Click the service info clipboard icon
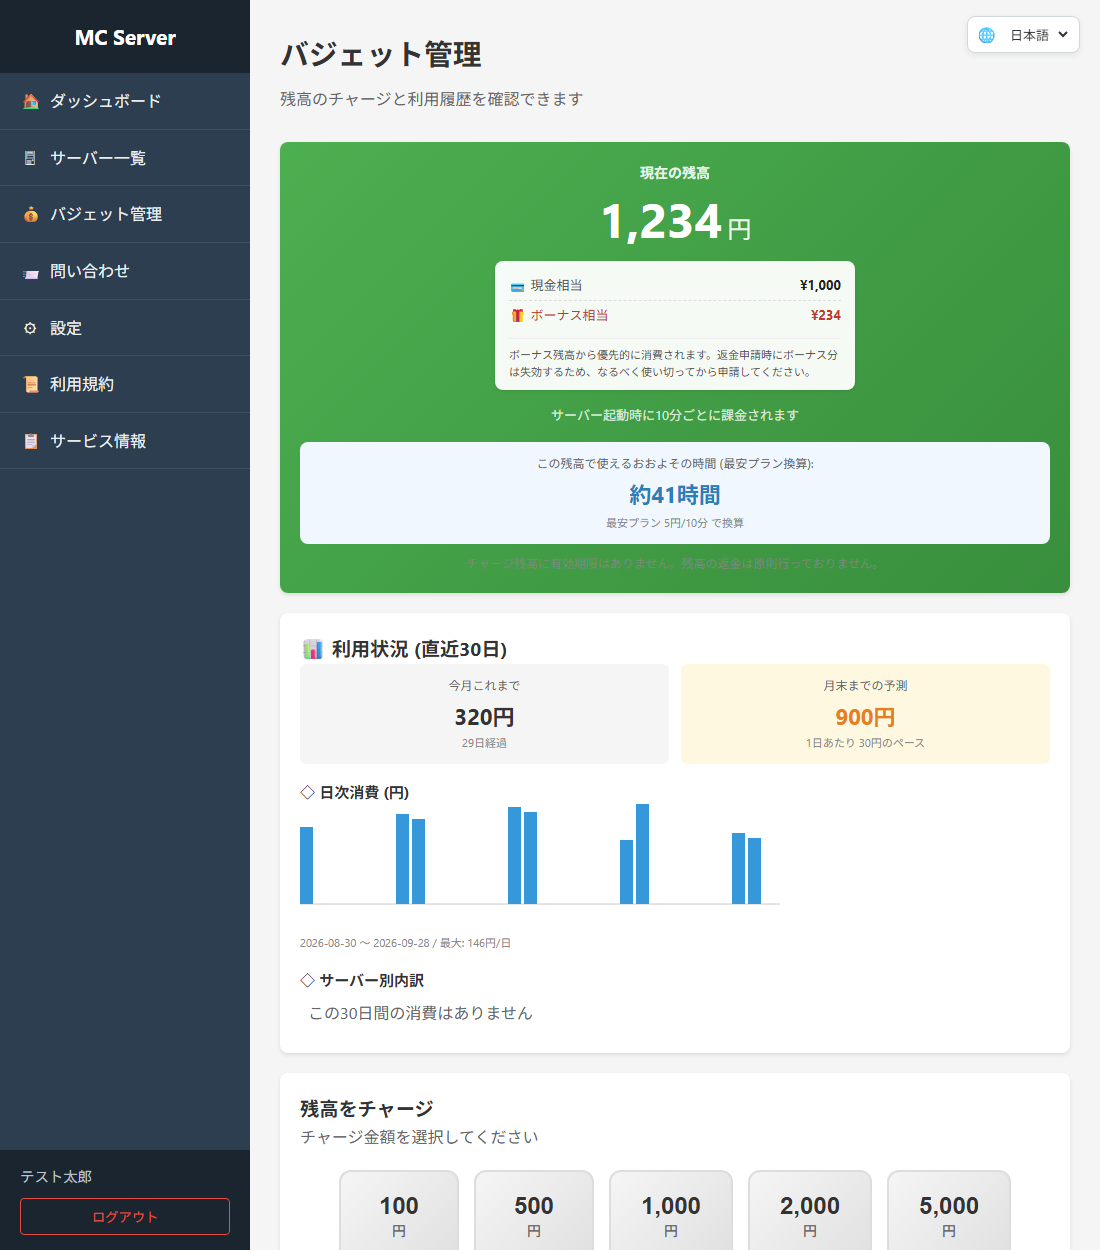The height and width of the screenshot is (1250, 1100). pyautogui.click(x=31, y=441)
